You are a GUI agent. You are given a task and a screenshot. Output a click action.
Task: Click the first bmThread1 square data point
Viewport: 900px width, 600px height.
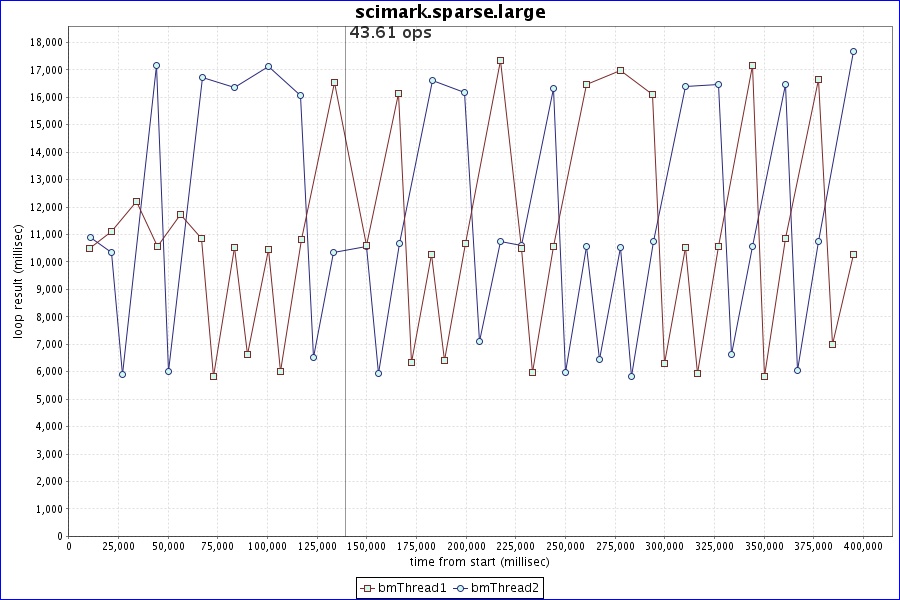click(89, 248)
